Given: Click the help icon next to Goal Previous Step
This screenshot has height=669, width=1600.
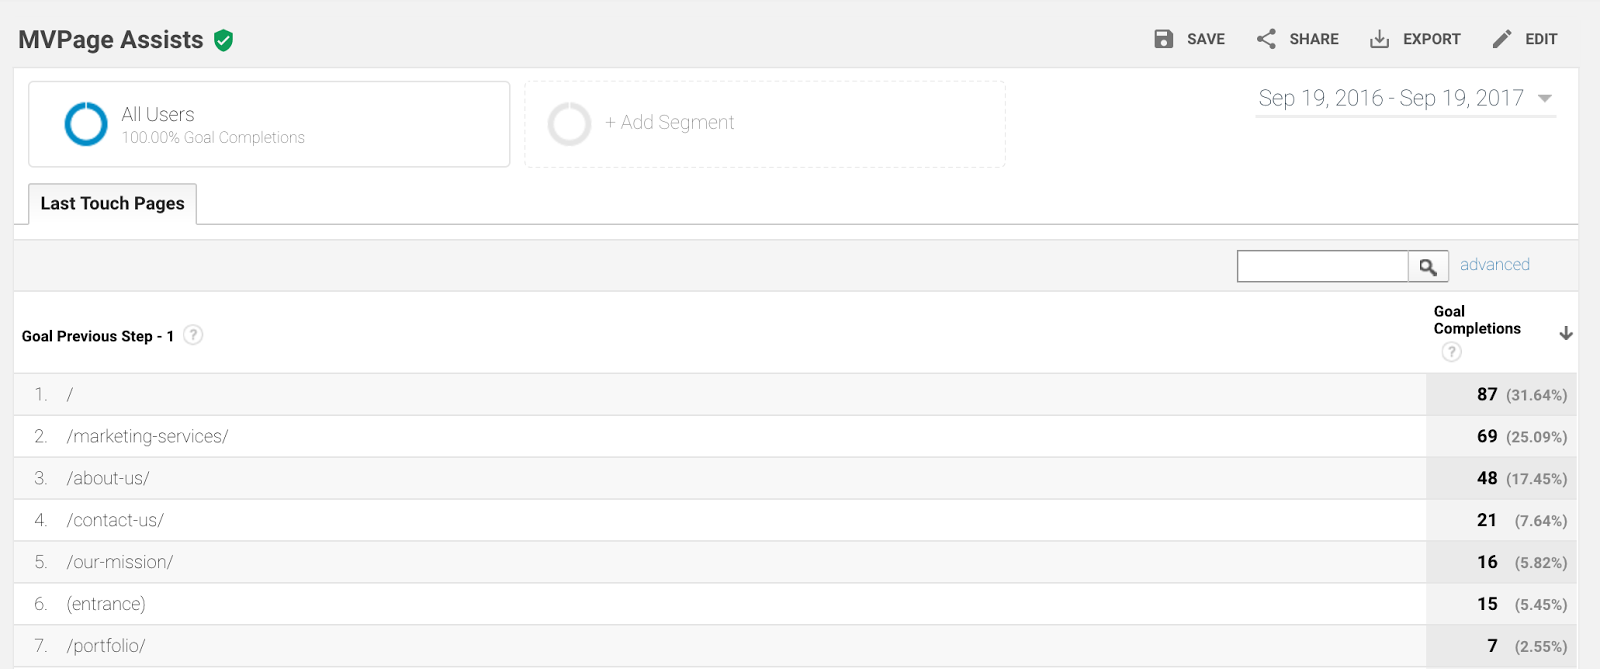Looking at the screenshot, I should [192, 335].
